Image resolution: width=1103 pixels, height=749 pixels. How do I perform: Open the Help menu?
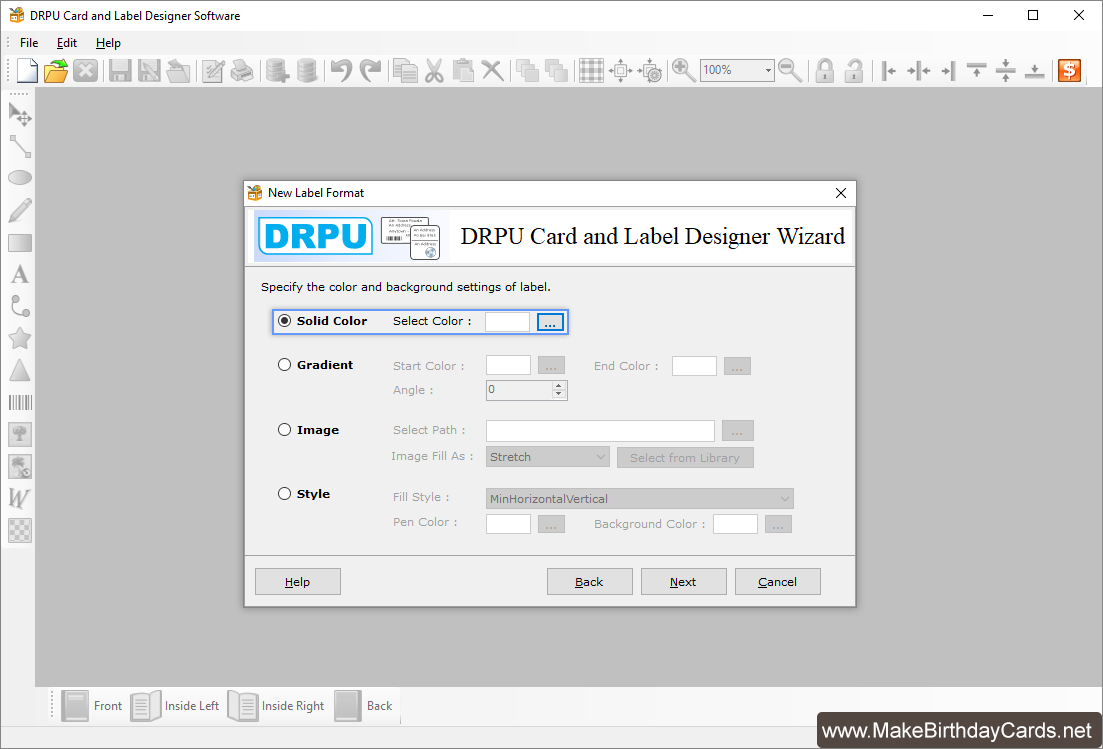tap(108, 43)
